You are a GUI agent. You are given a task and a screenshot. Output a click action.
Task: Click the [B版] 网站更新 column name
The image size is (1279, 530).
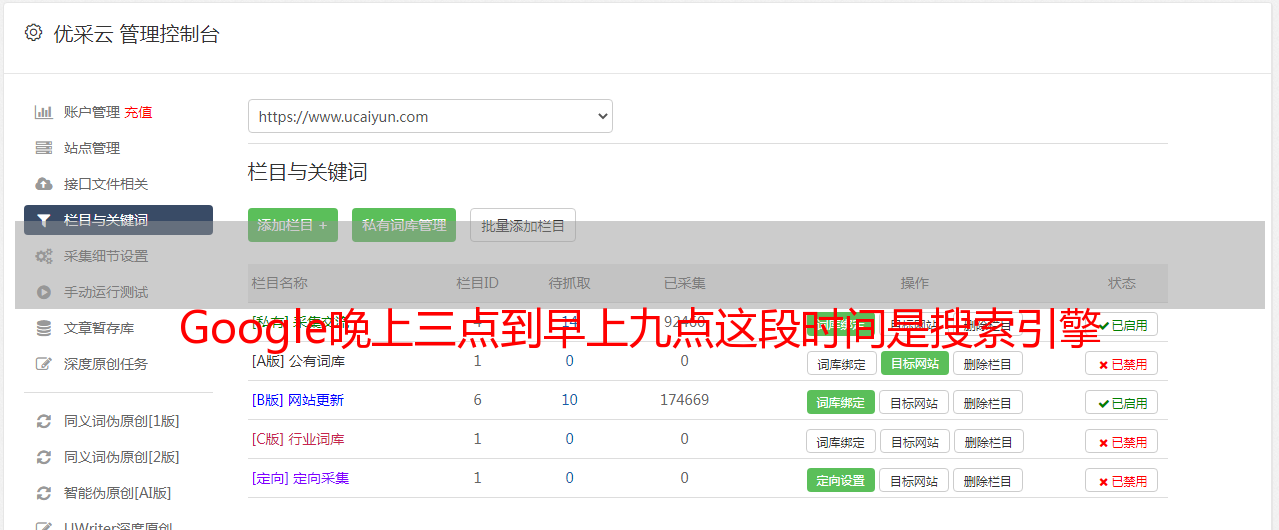tap(298, 400)
